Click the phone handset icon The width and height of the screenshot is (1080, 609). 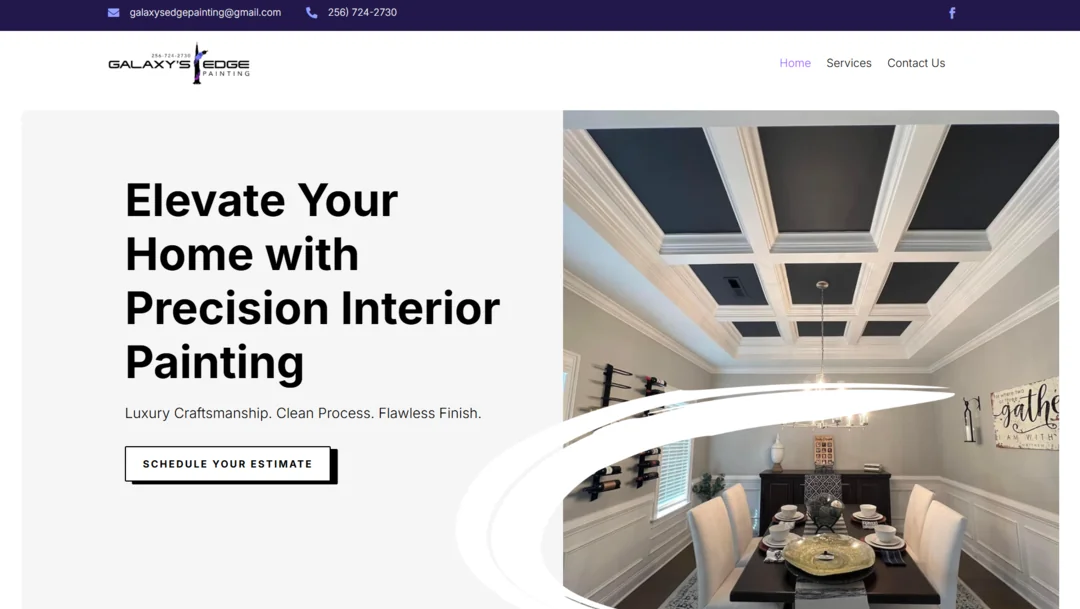pyautogui.click(x=311, y=12)
